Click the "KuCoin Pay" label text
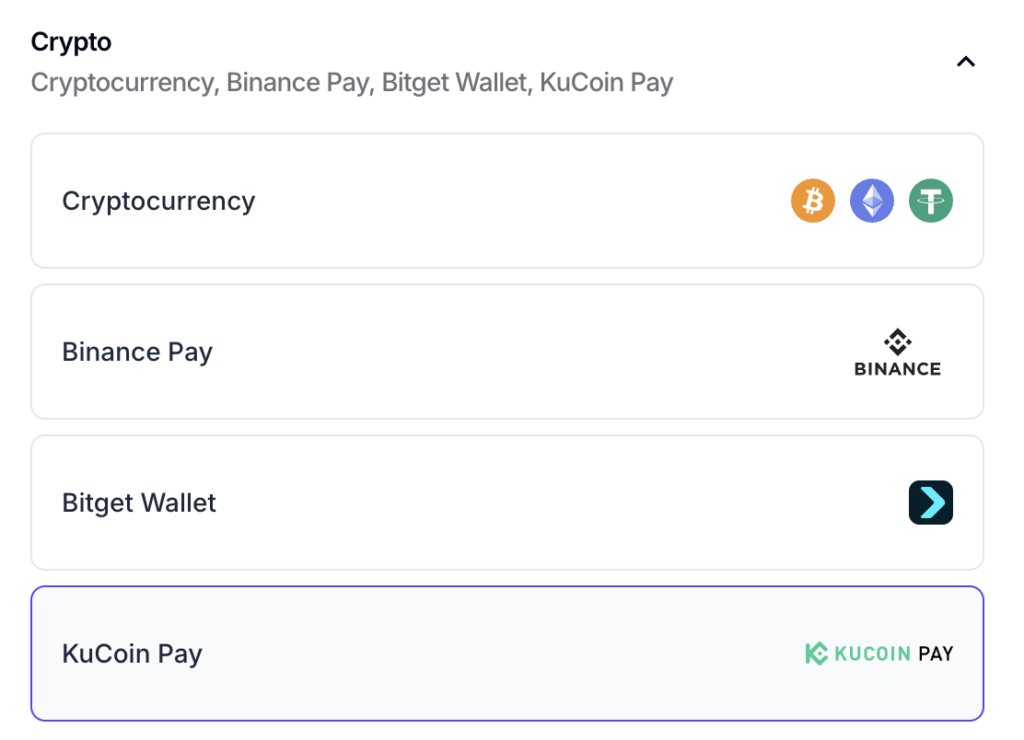The width and height of the screenshot is (1024, 740). pyautogui.click(x=132, y=654)
